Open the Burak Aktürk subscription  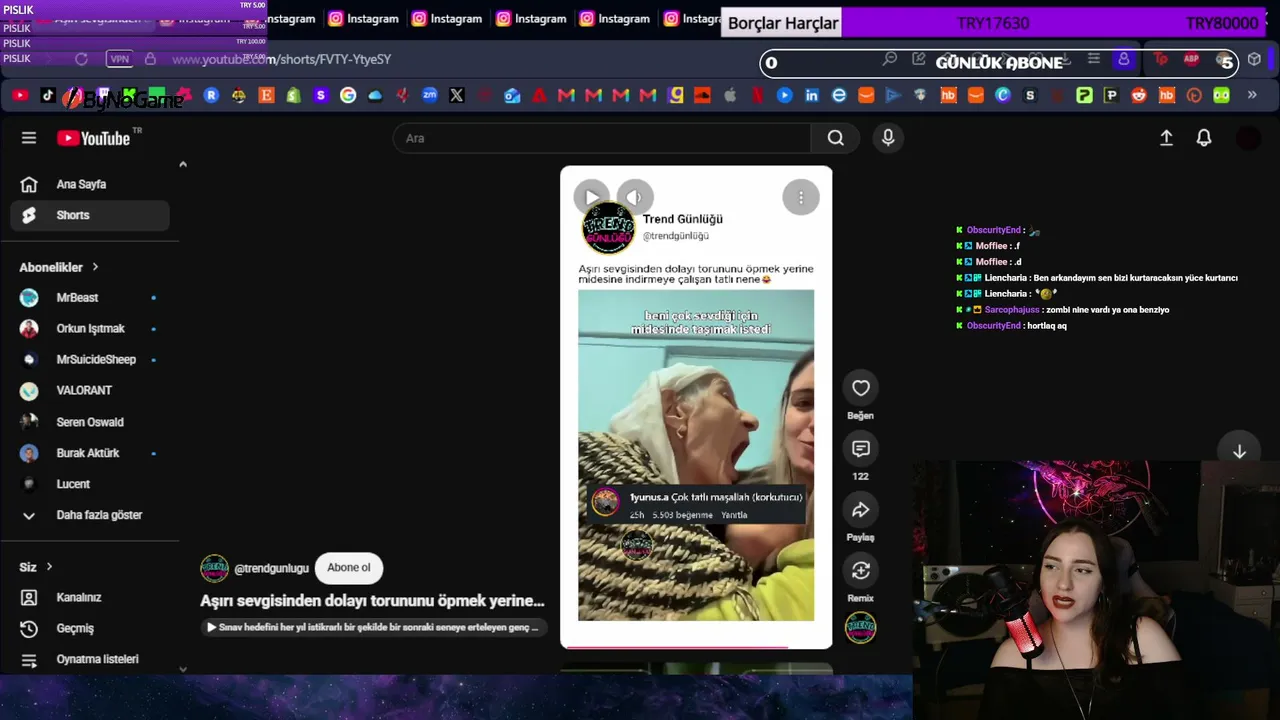[90, 453]
